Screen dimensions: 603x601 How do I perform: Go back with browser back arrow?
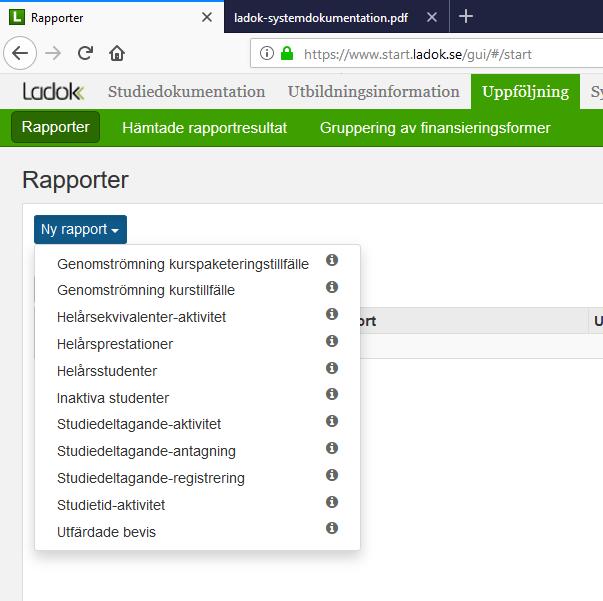point(20,53)
